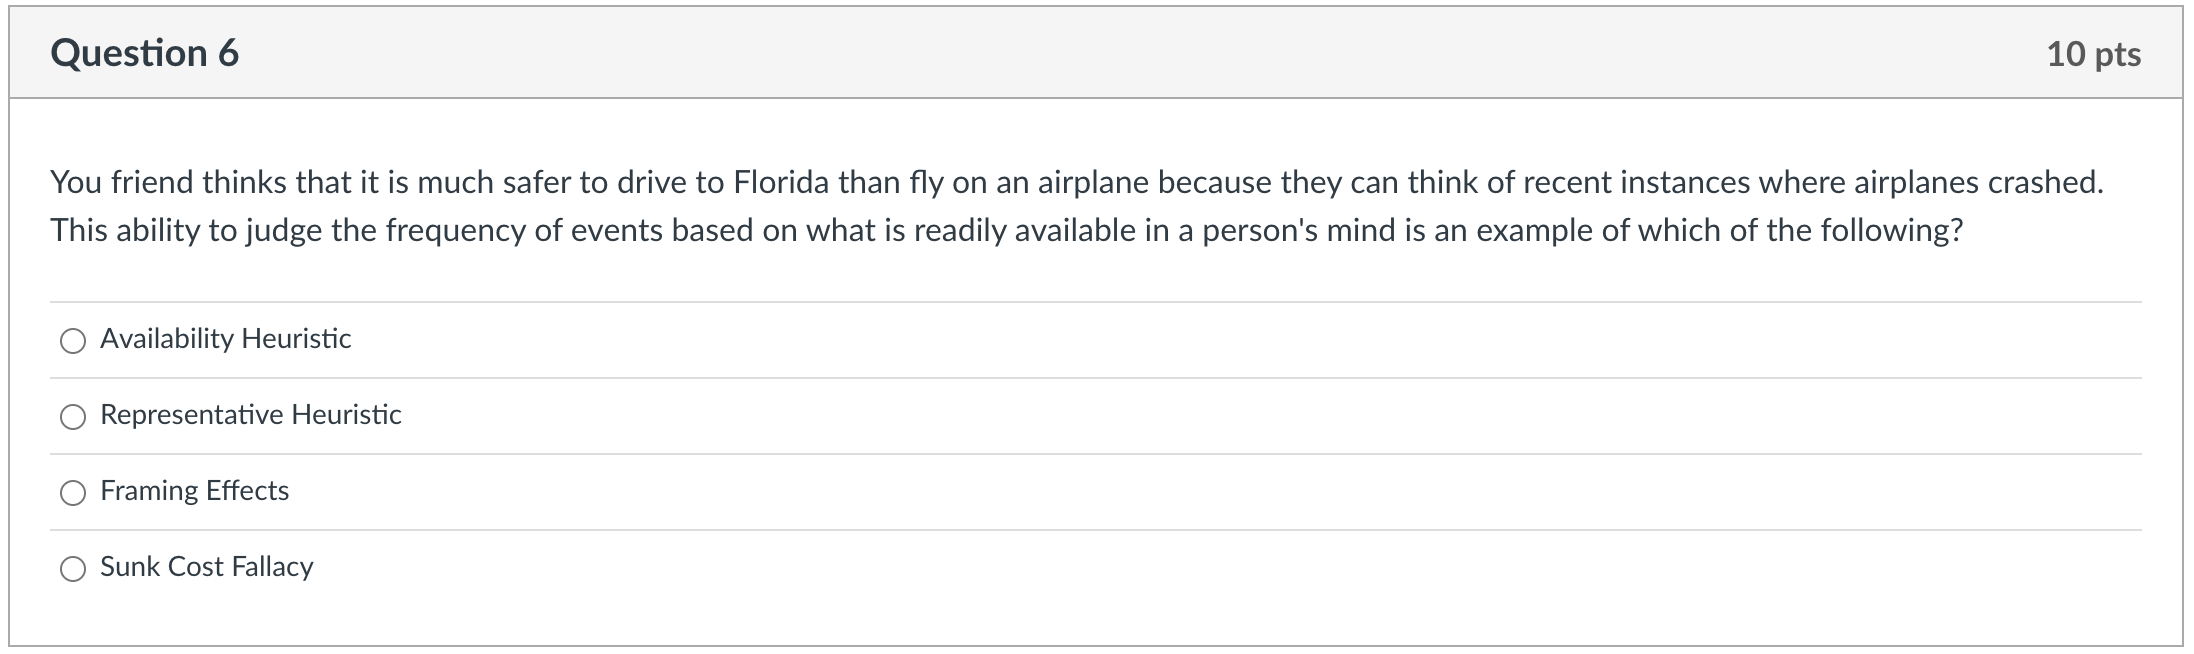Image resolution: width=2194 pixels, height=654 pixels.
Task: Click "This ability to judge" sentence start
Action: point(187,231)
